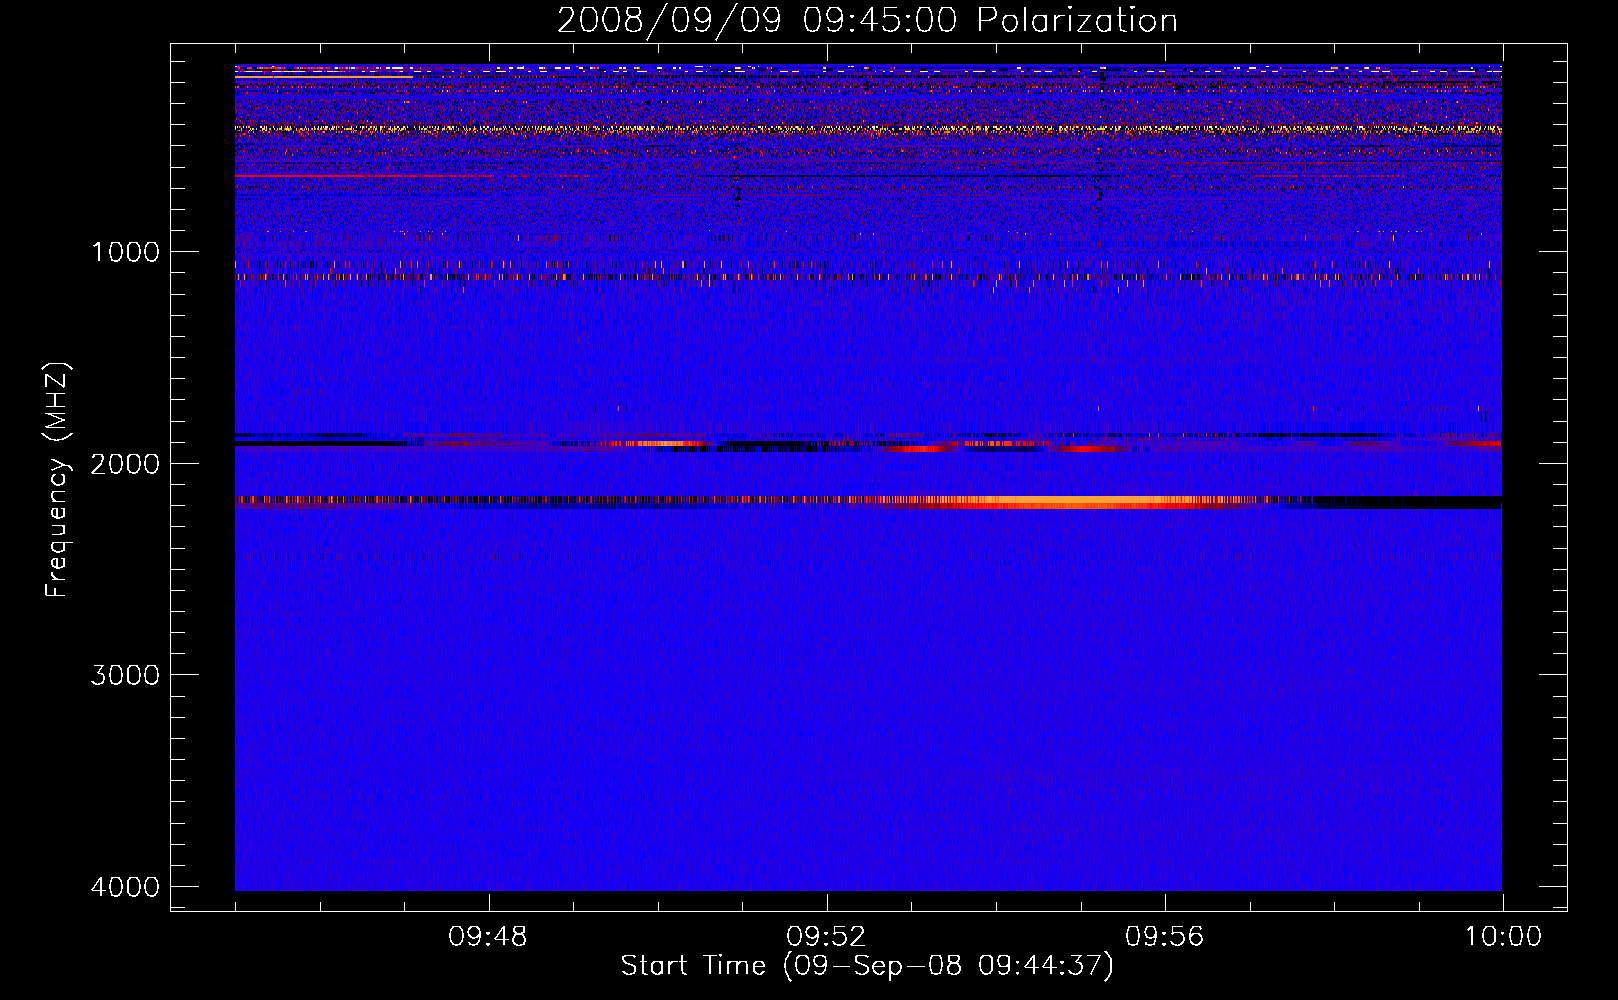Click the 'Start Time (09-Sep-08 09:44:37)' label

(867, 966)
